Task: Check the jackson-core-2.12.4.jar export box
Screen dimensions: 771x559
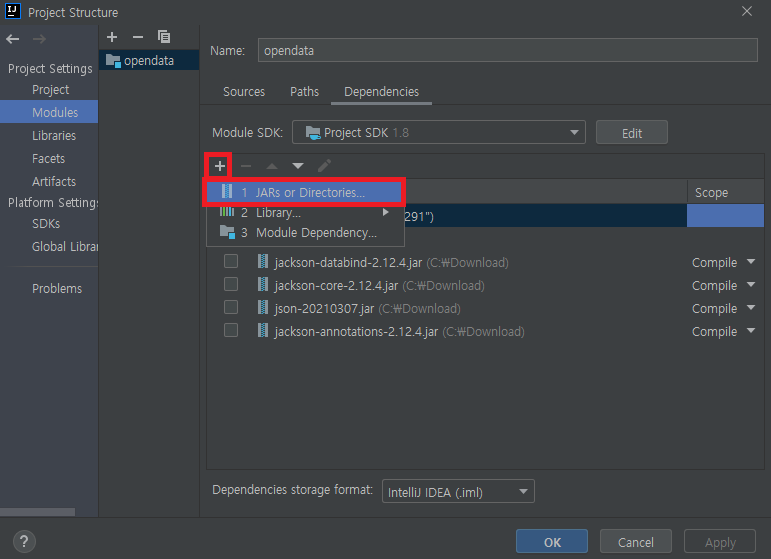Action: [x=231, y=284]
